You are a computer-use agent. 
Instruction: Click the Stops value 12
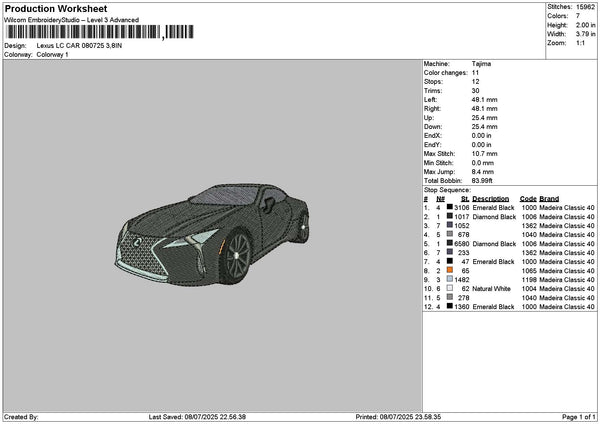click(x=475, y=82)
